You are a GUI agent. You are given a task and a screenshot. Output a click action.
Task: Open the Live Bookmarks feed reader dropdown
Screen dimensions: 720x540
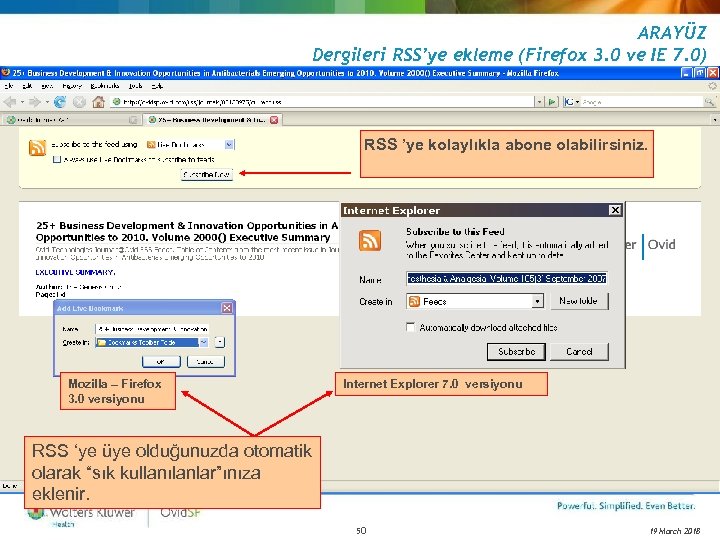tap(229, 145)
